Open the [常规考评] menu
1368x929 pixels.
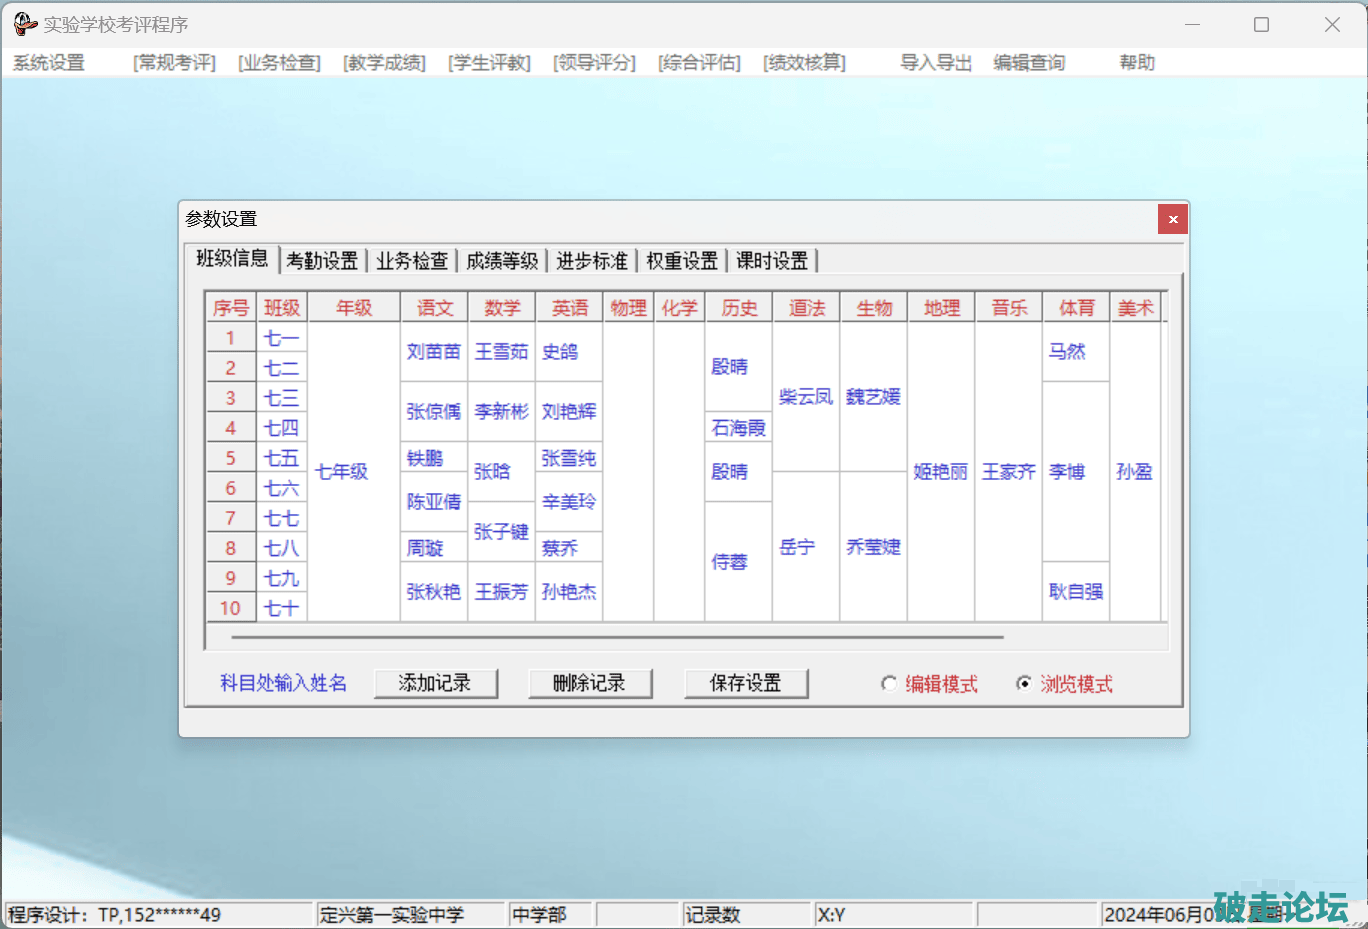coord(175,63)
